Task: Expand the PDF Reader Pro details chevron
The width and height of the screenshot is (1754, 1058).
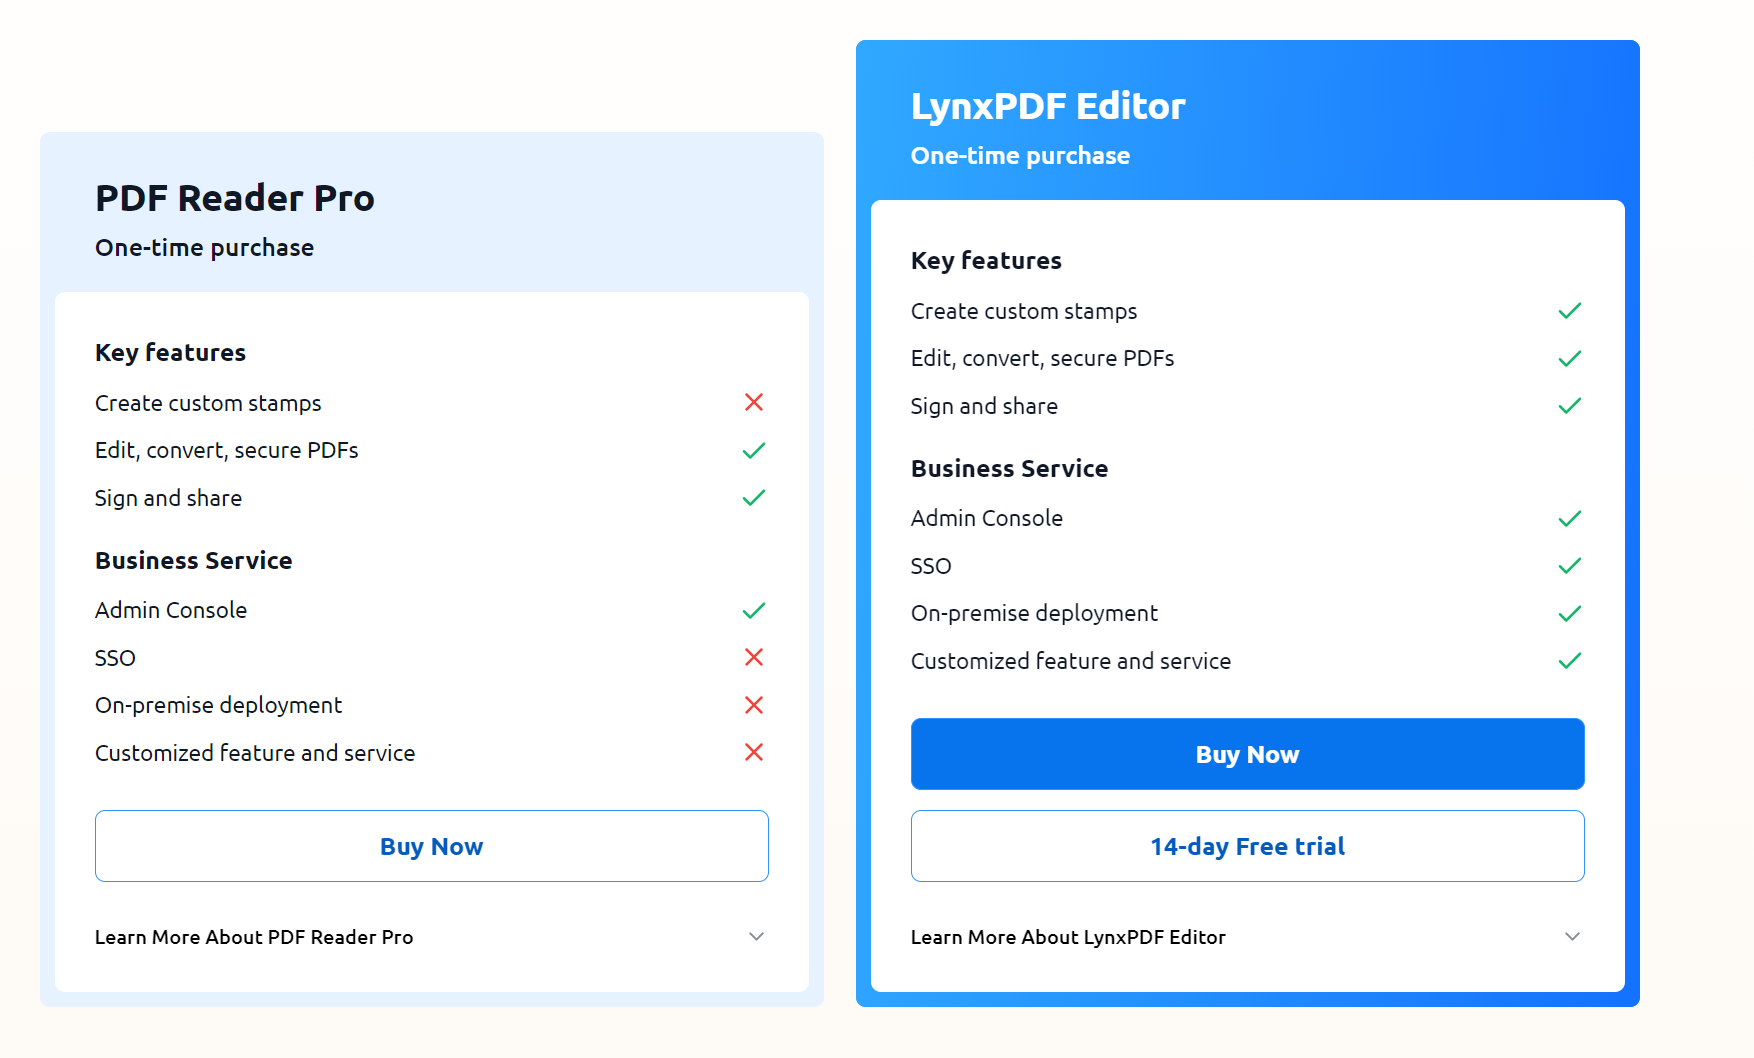Action: tap(756, 937)
